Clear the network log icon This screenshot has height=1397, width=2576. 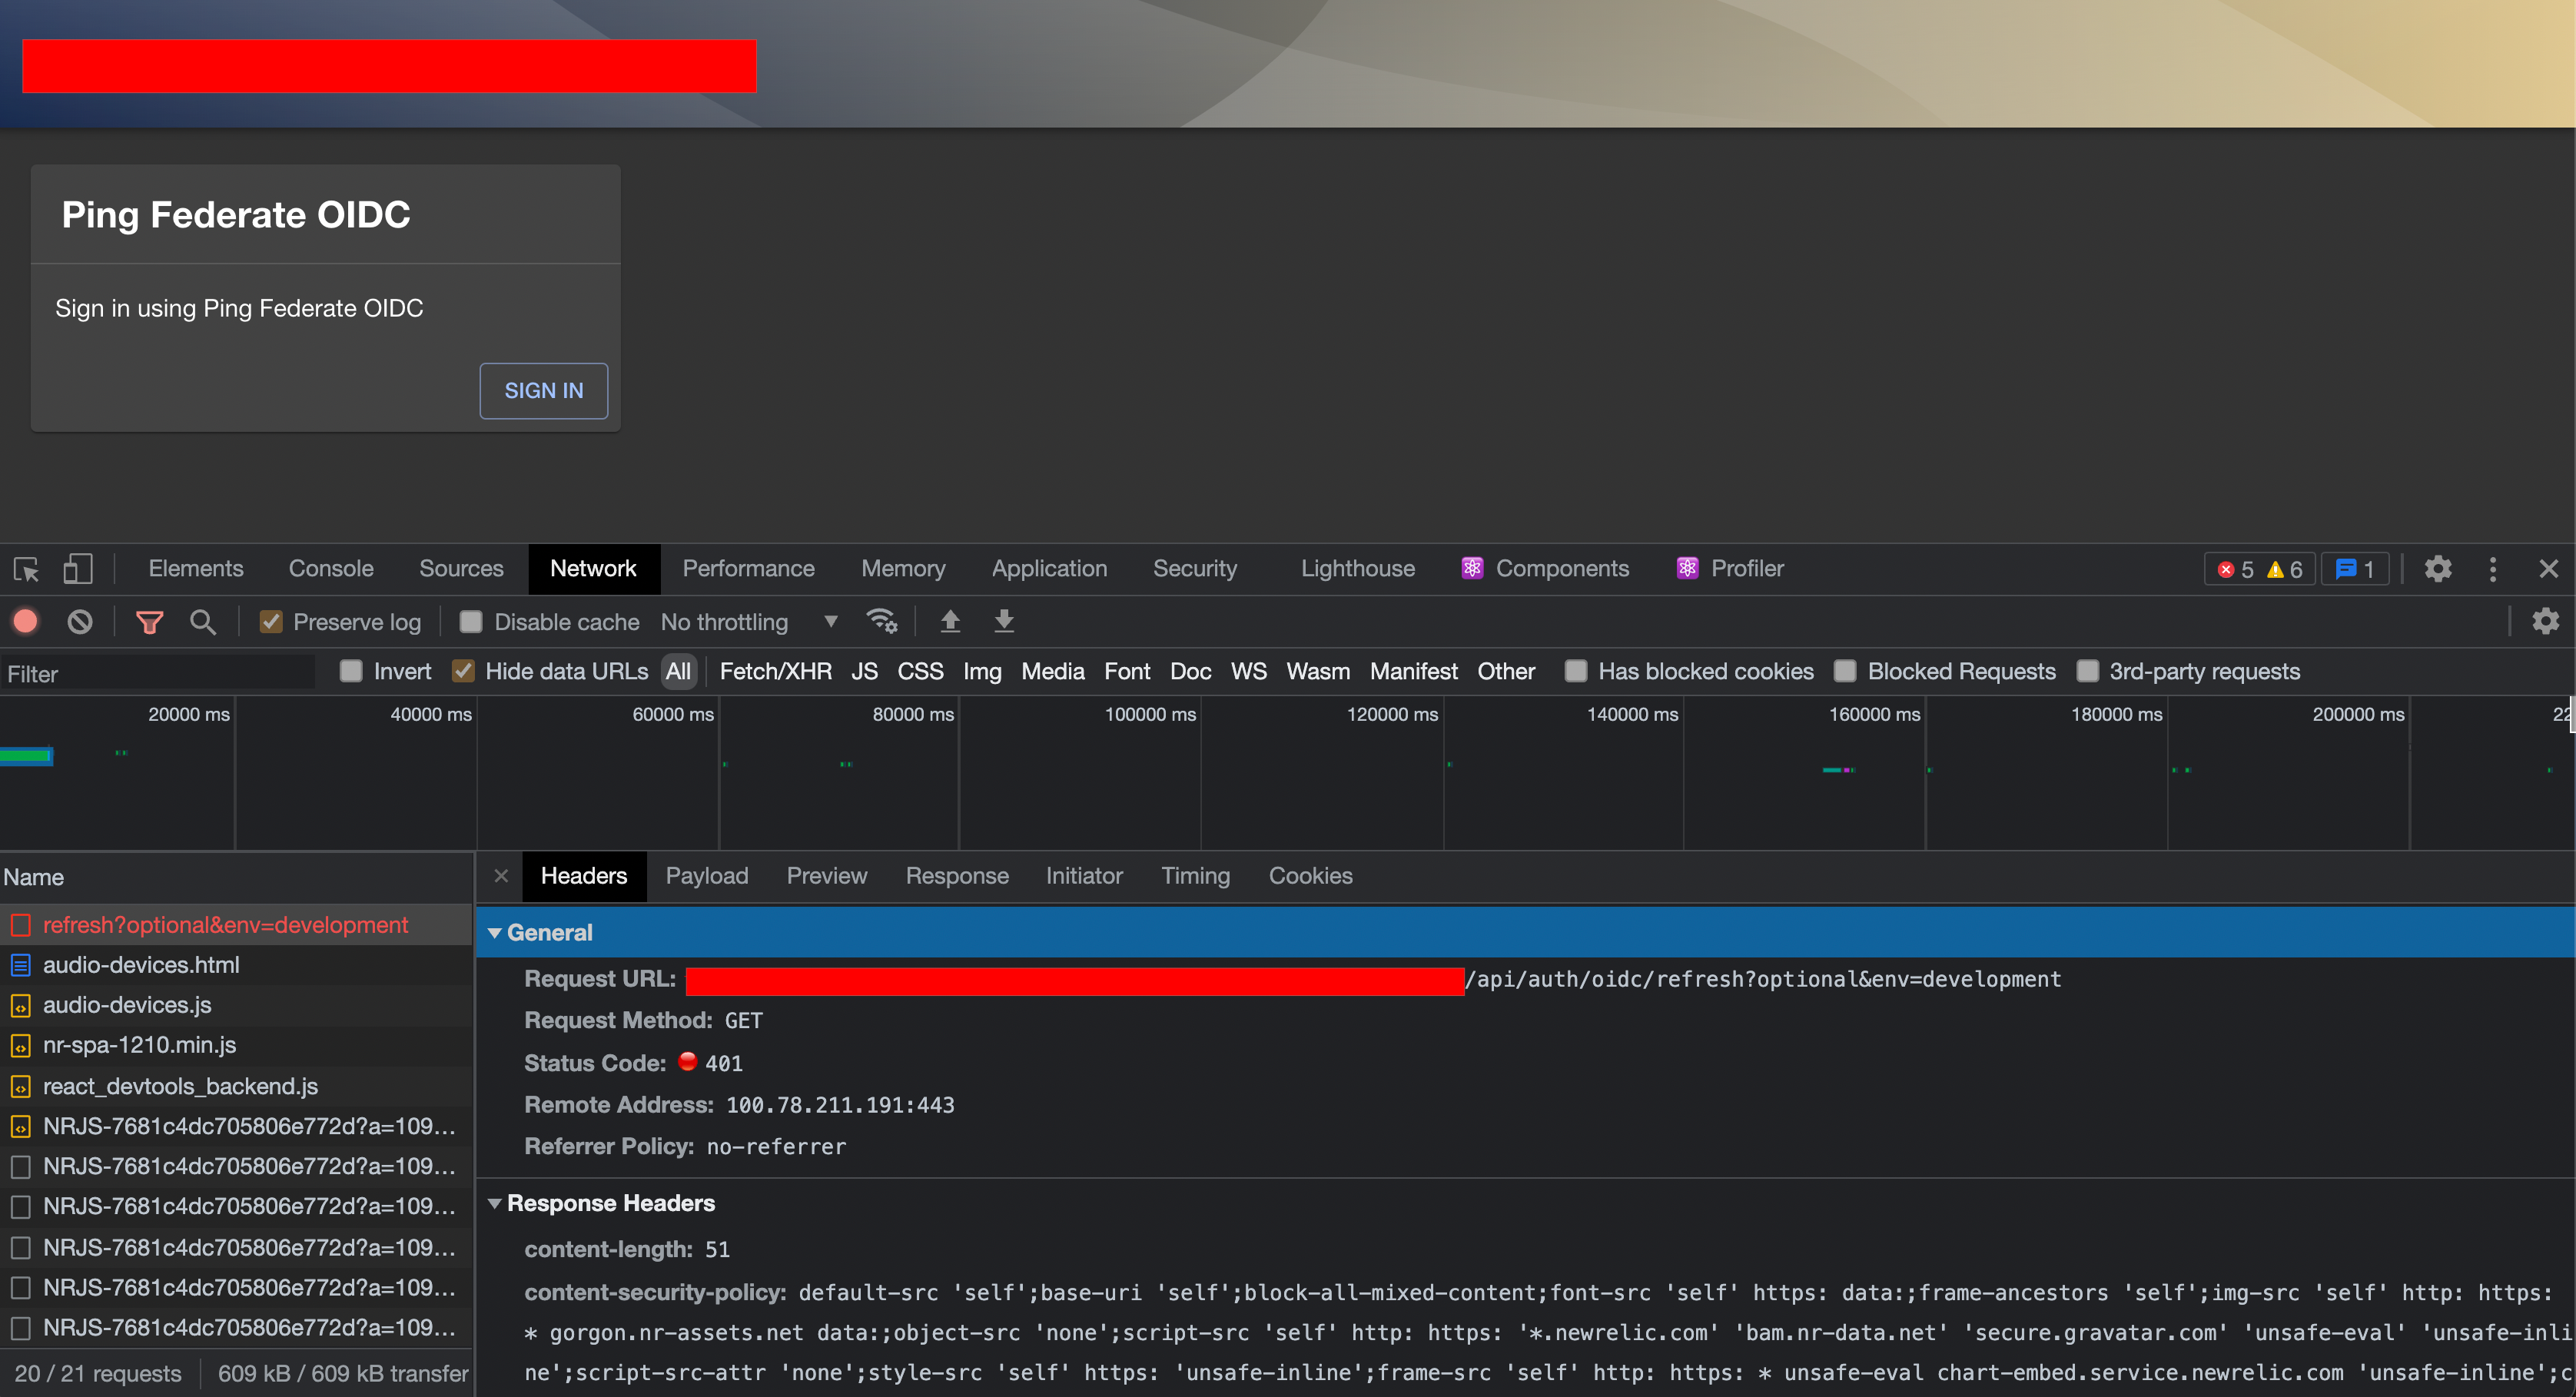tap(80, 622)
